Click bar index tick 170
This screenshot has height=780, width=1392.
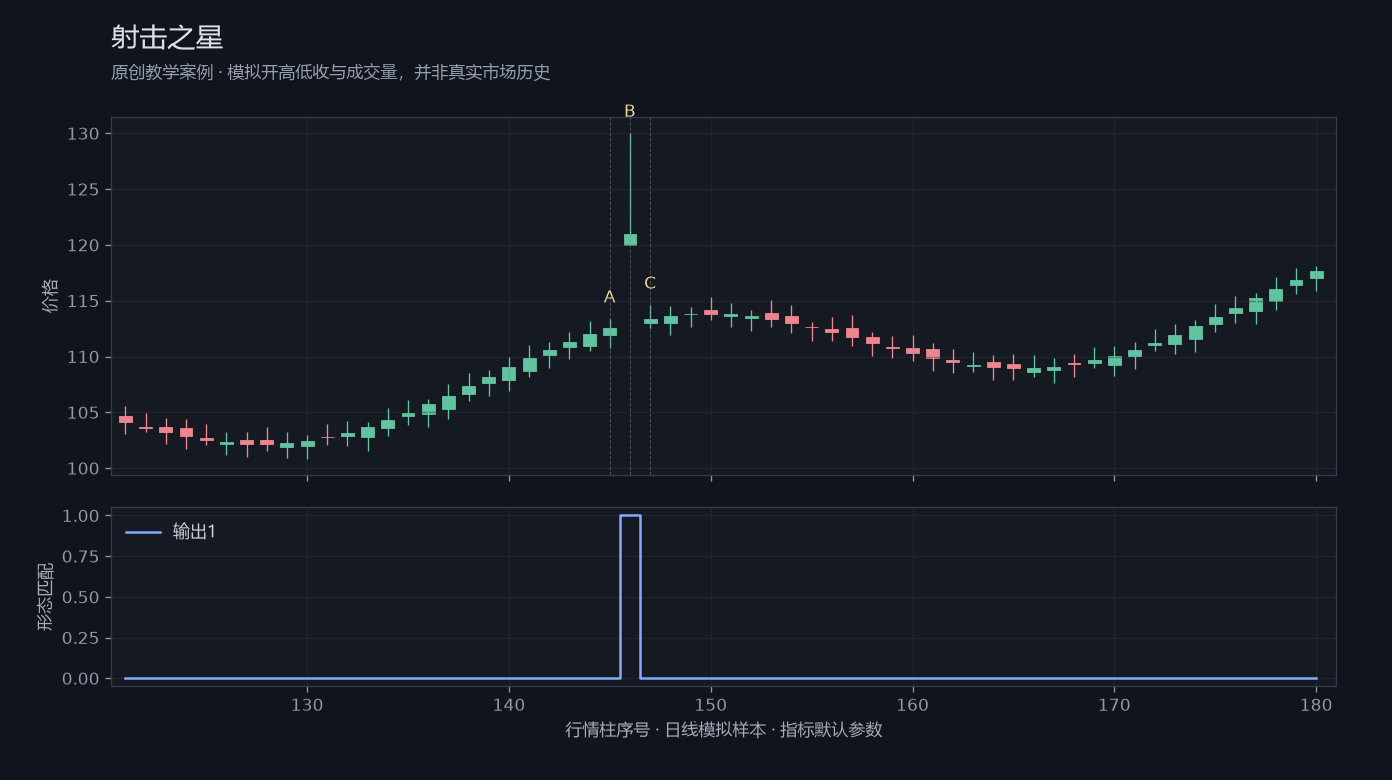[1114, 704]
